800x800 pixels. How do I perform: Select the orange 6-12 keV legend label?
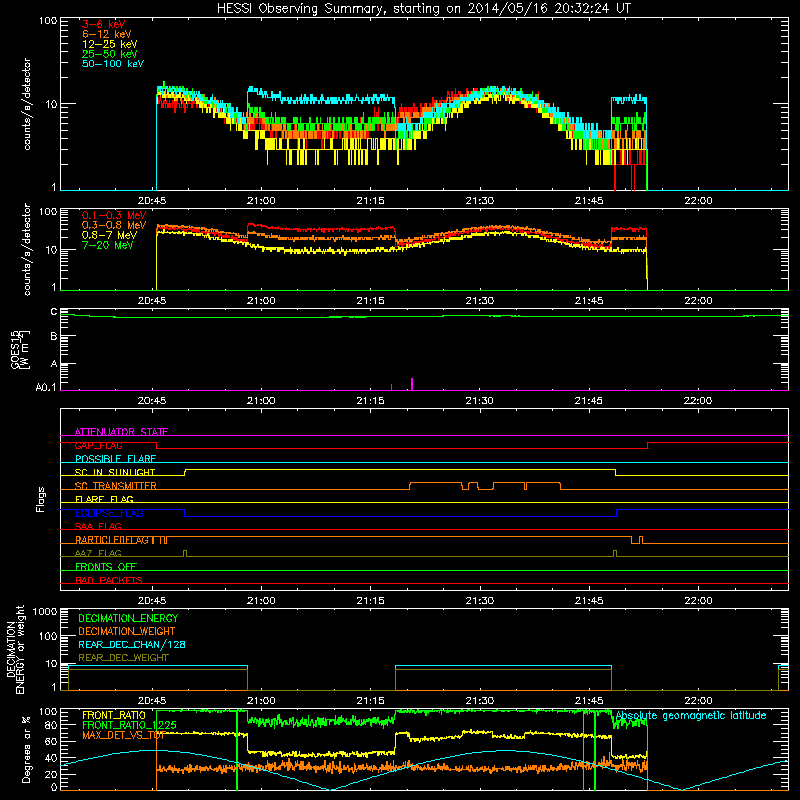(107, 34)
